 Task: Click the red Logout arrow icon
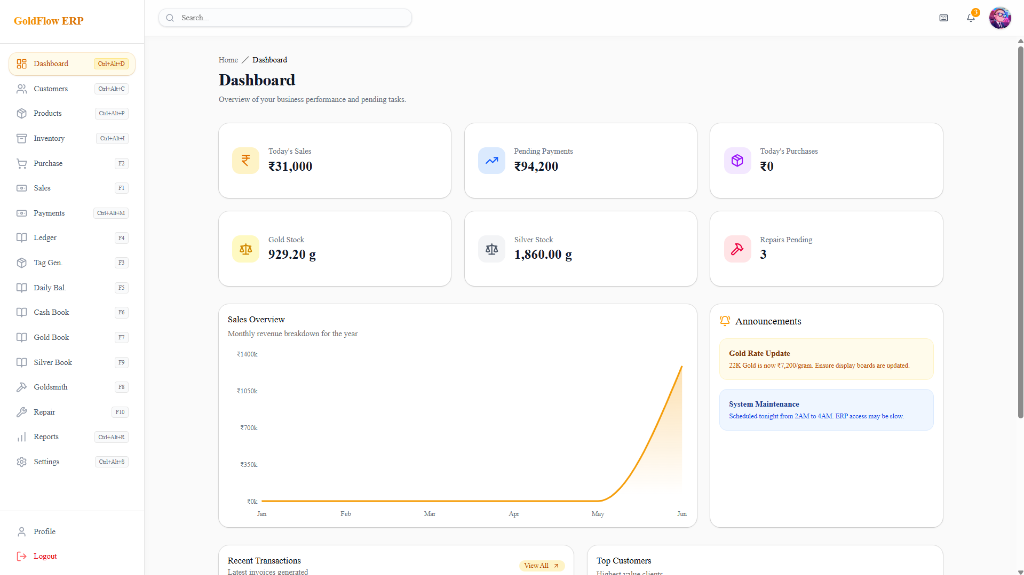pyautogui.click(x=22, y=556)
